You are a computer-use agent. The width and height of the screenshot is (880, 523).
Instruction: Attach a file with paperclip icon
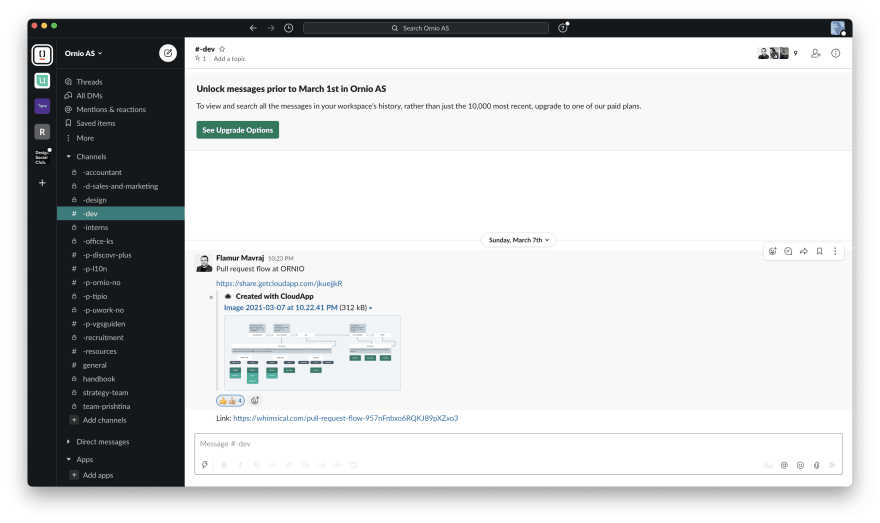coord(817,465)
